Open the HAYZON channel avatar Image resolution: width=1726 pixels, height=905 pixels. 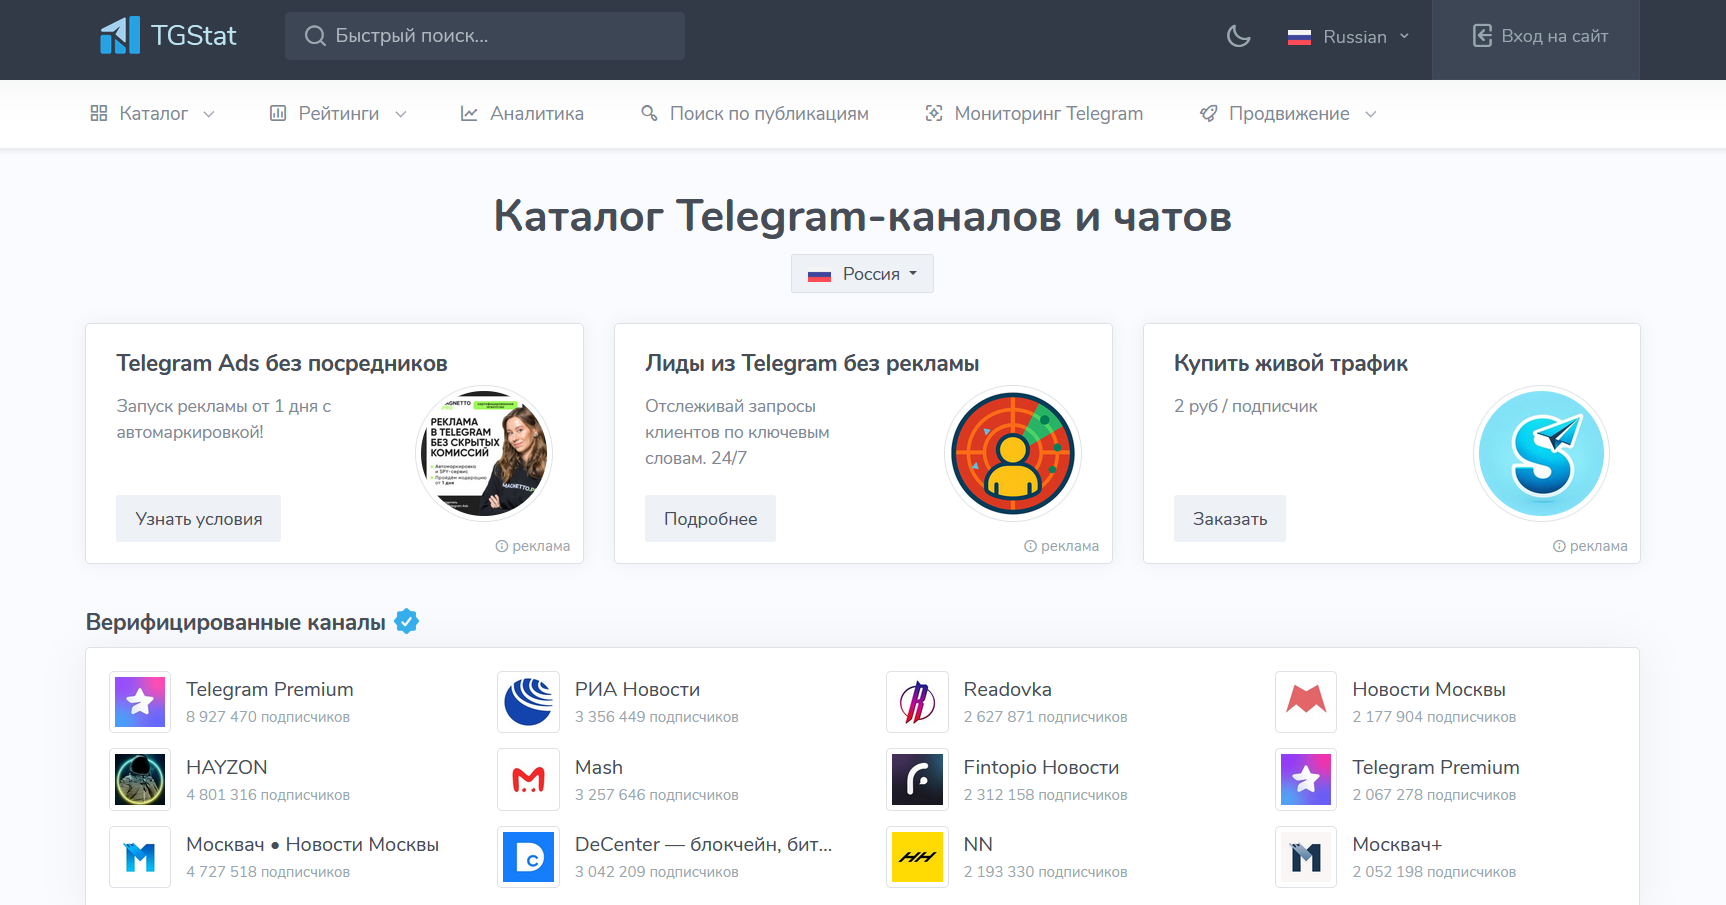pos(140,779)
